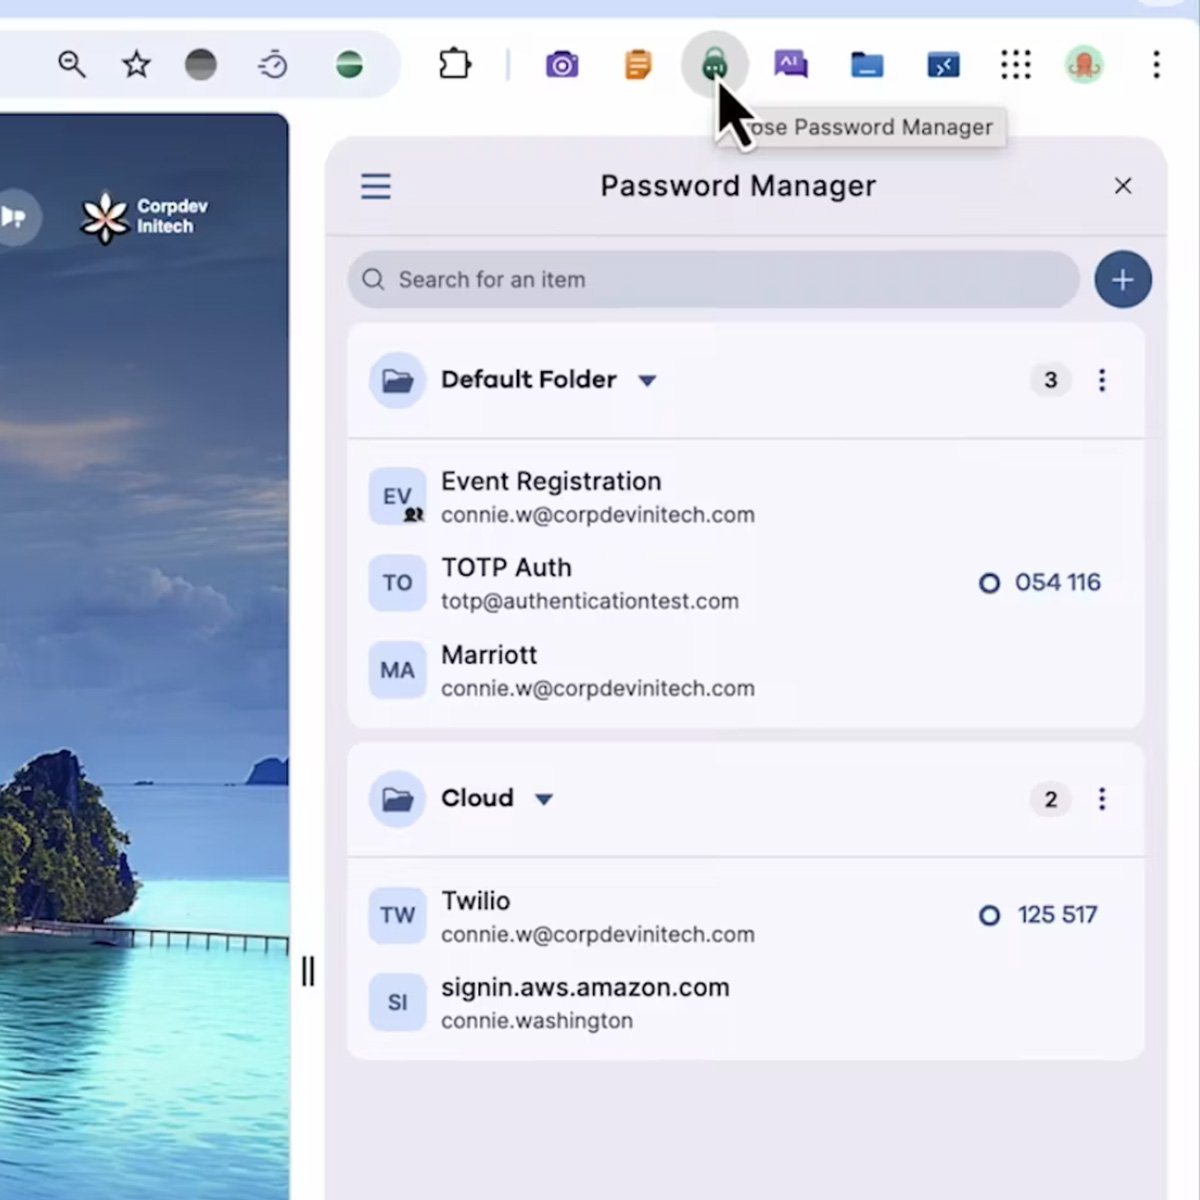Add a new item with plus button

click(1122, 279)
